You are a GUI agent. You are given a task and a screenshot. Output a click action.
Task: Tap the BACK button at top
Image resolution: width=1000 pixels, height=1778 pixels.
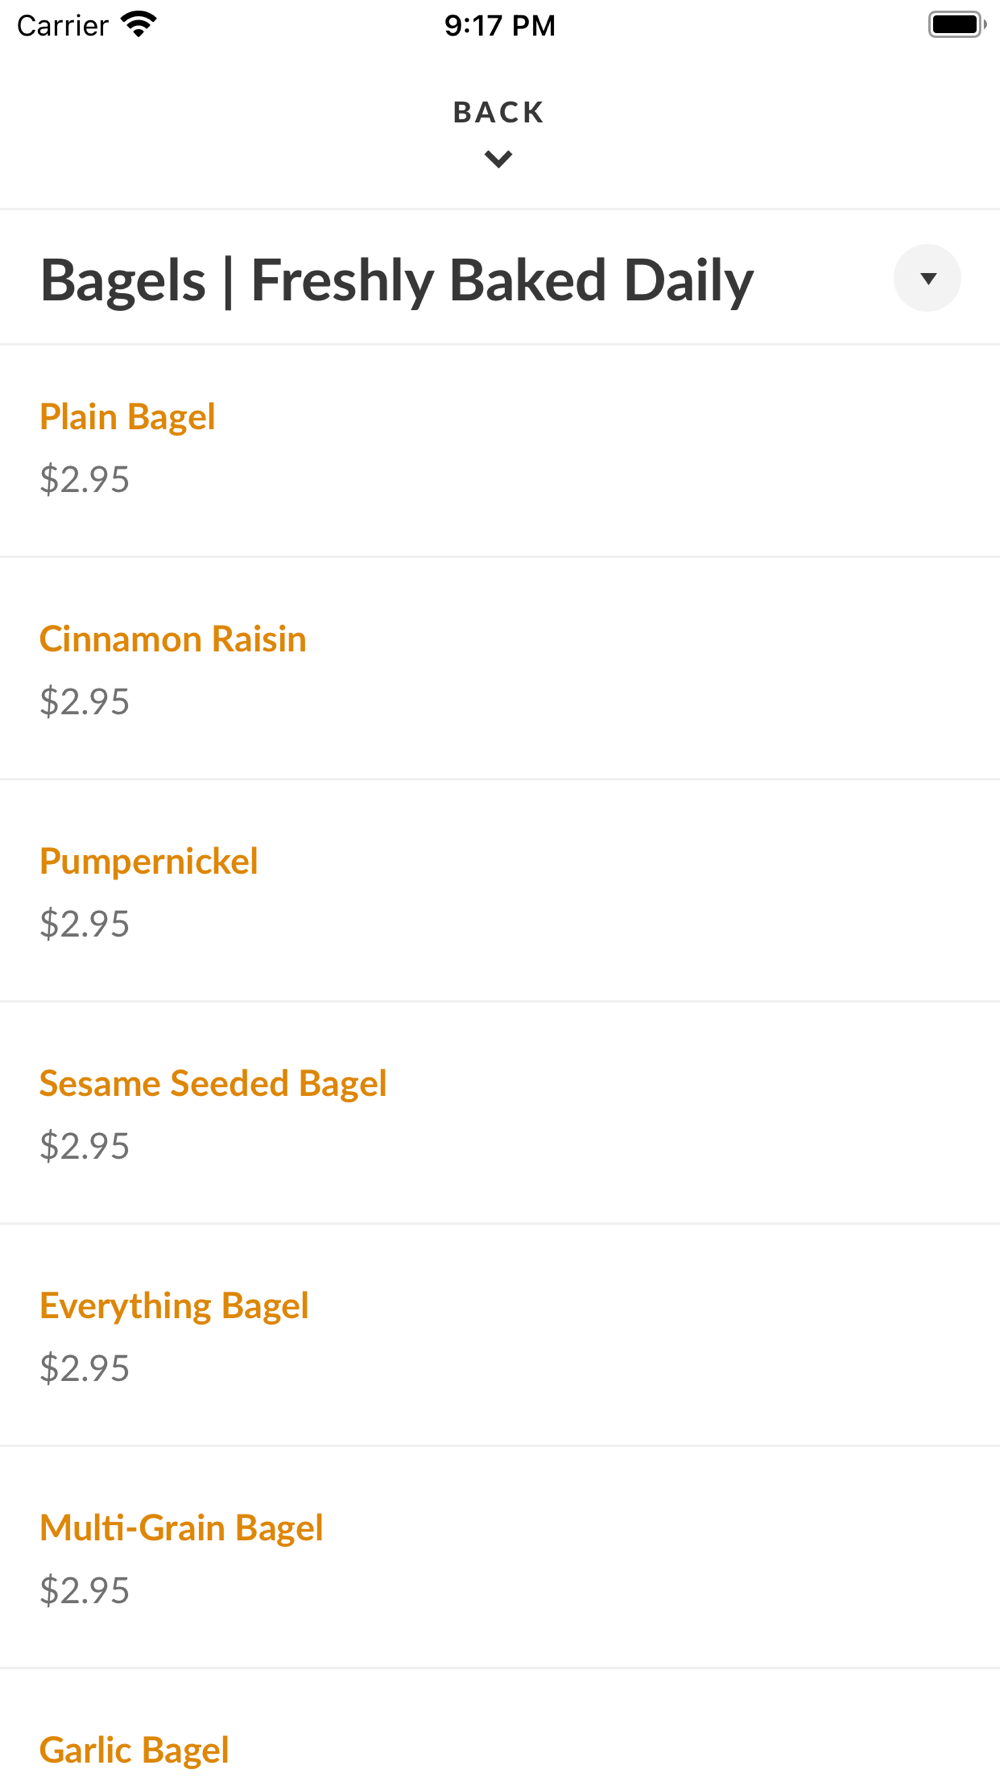(498, 112)
